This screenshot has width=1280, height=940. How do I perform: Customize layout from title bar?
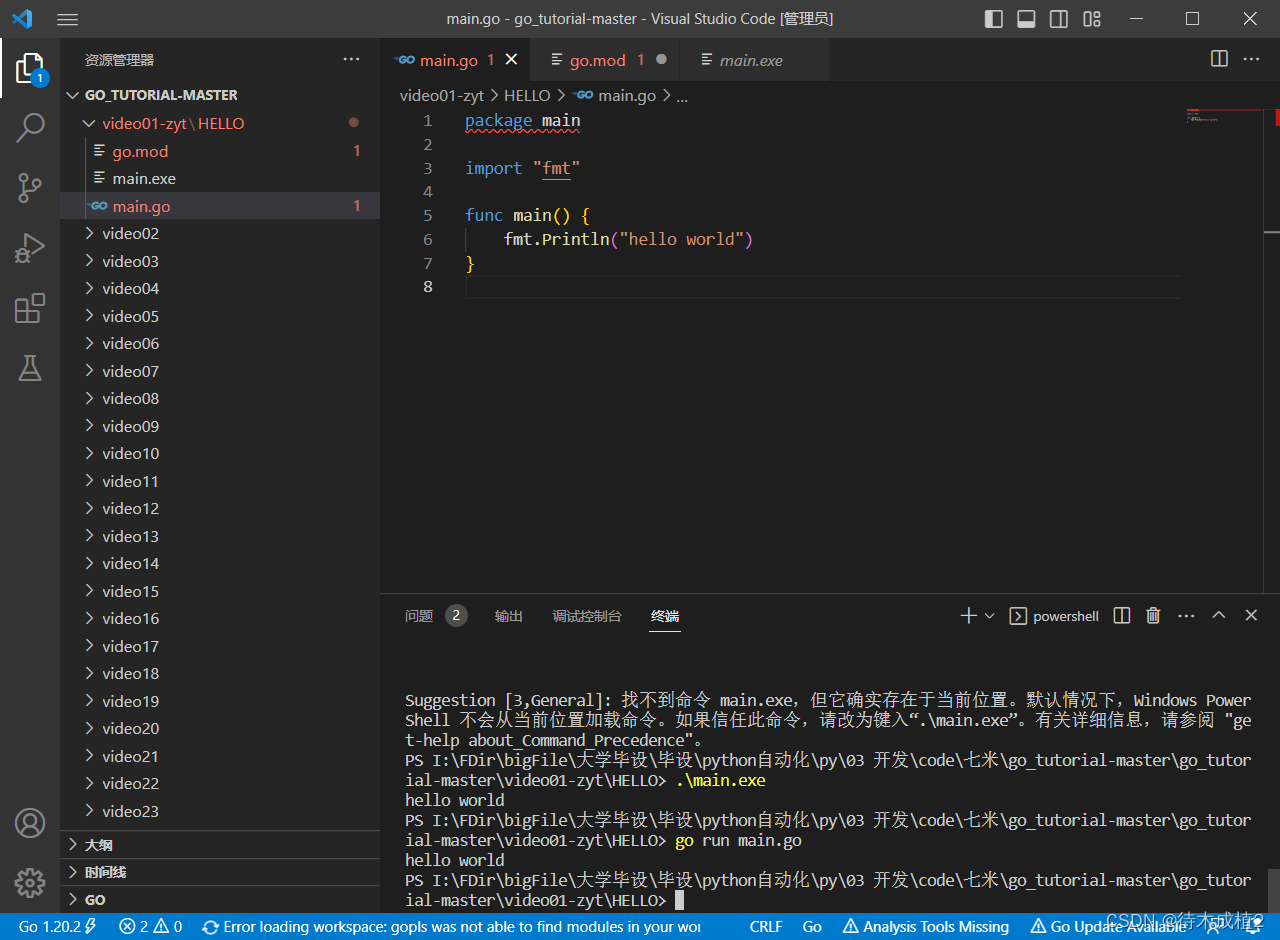(1091, 19)
